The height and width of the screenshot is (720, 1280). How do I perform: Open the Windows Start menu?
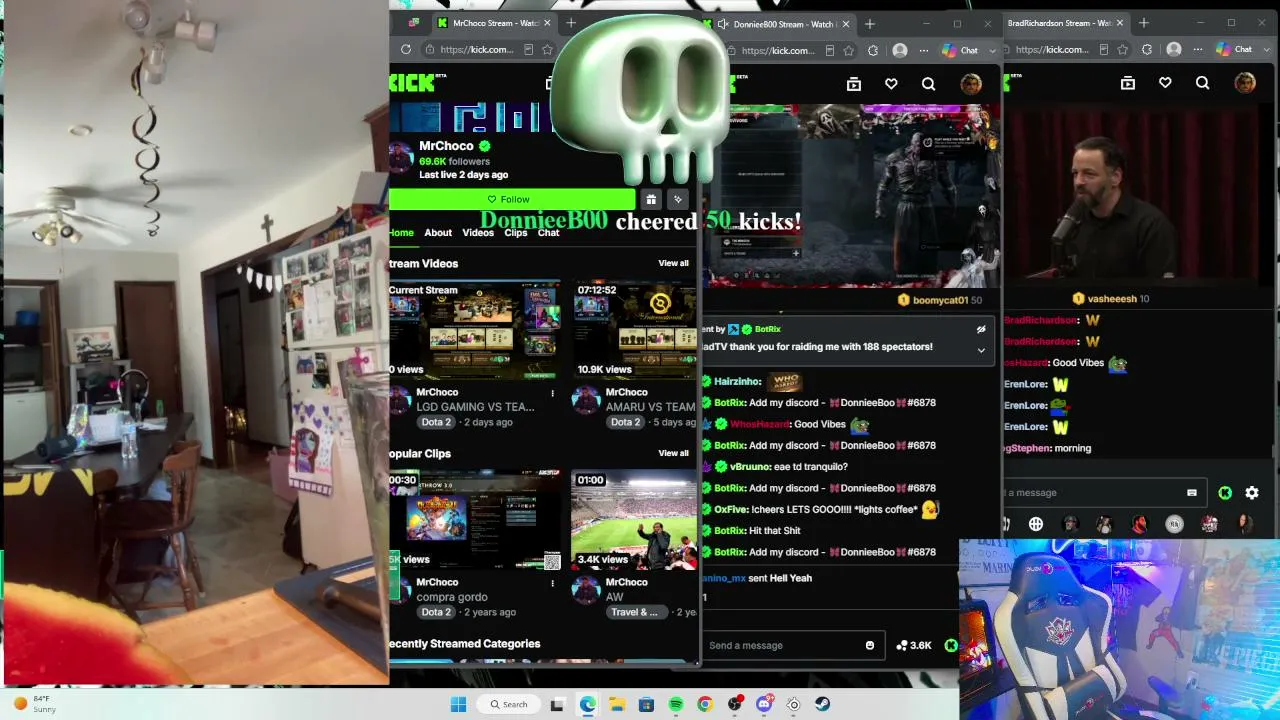click(x=458, y=704)
